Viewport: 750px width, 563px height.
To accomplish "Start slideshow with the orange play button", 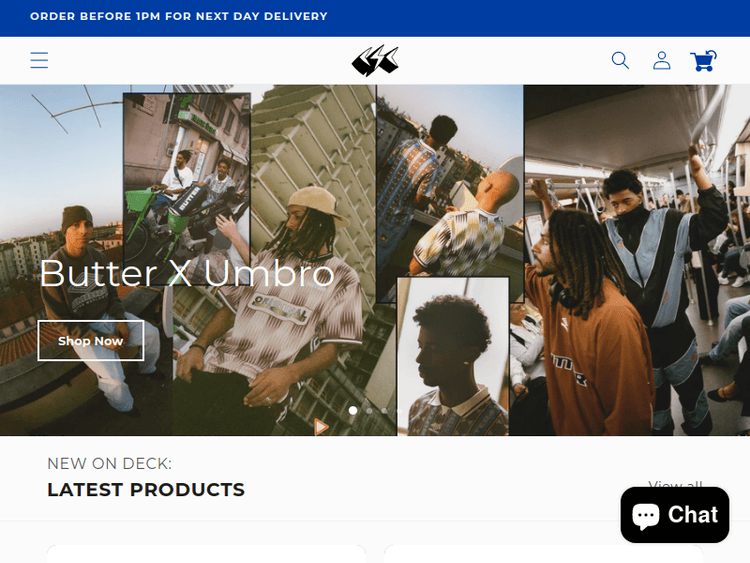I will pyautogui.click(x=321, y=426).
